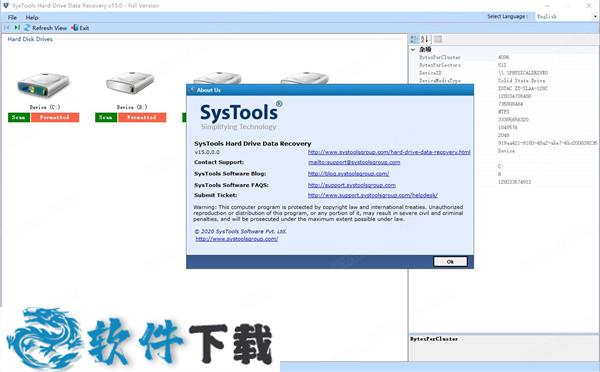Screen dimensions: 600x372
Task: Select the BytesPerSectors property row
Action: (504, 65)
